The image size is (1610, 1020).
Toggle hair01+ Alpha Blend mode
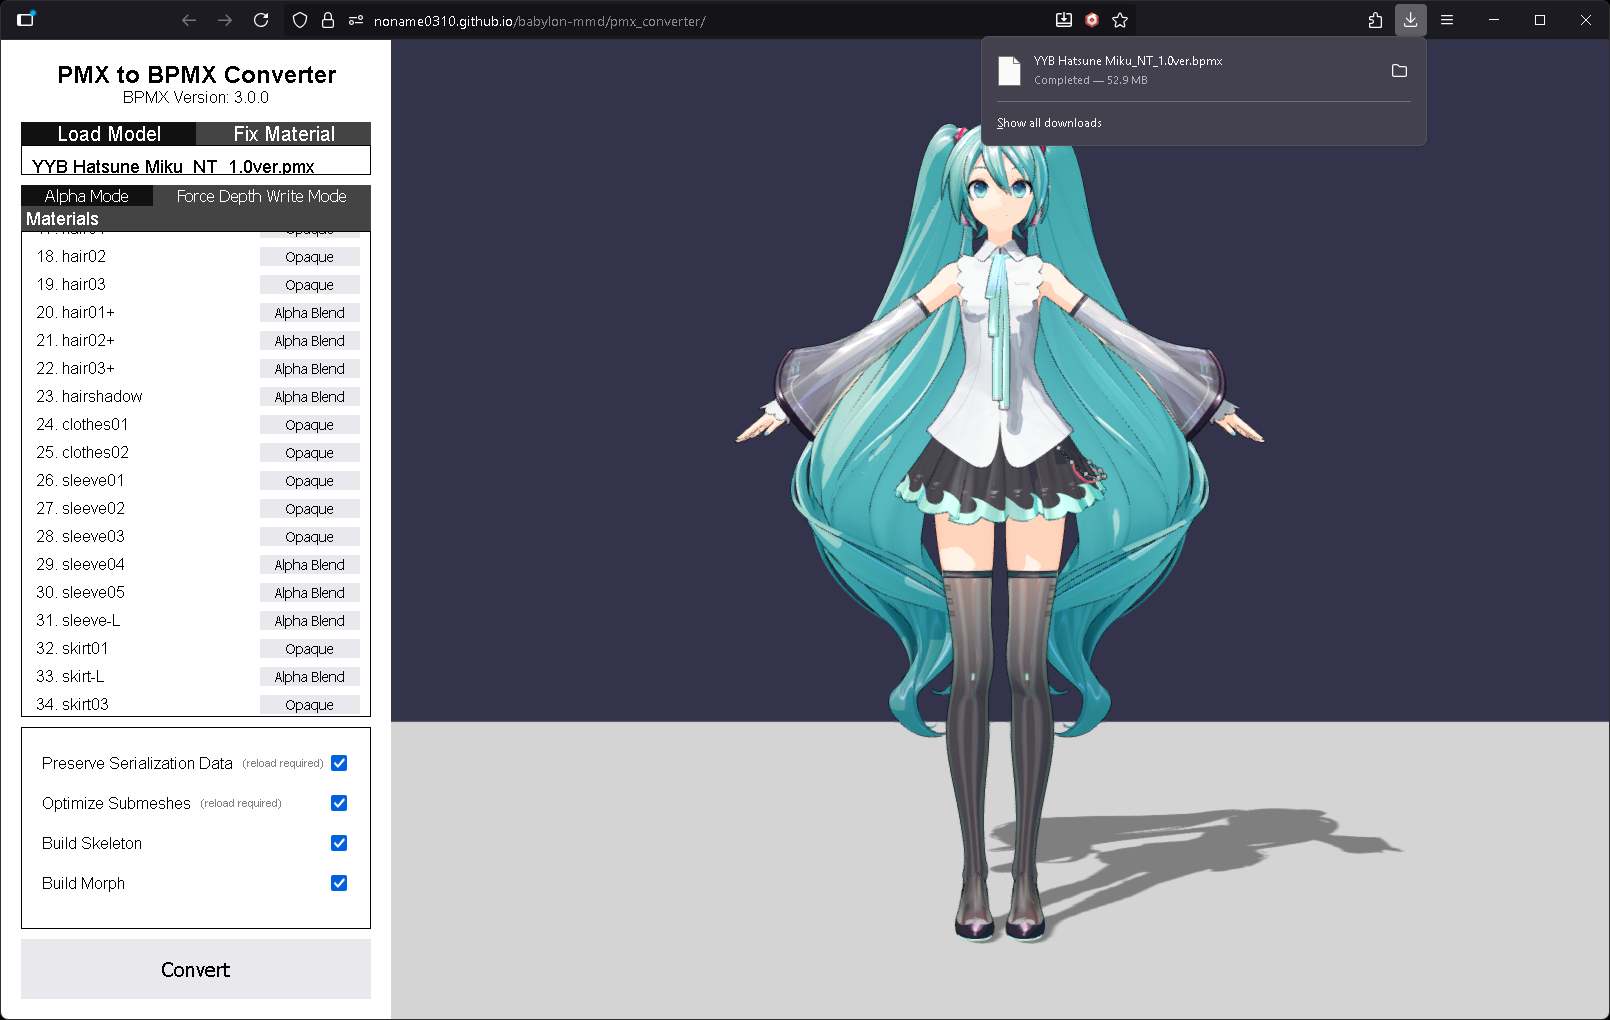coord(310,313)
